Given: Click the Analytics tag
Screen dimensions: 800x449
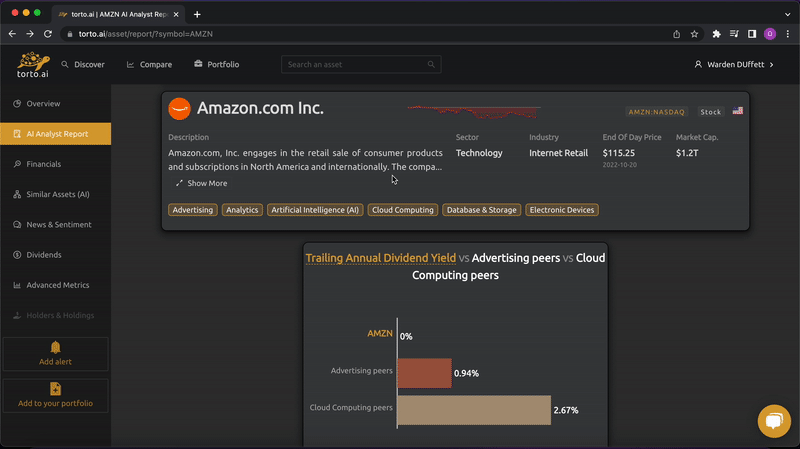Looking at the screenshot, I should tap(242, 210).
